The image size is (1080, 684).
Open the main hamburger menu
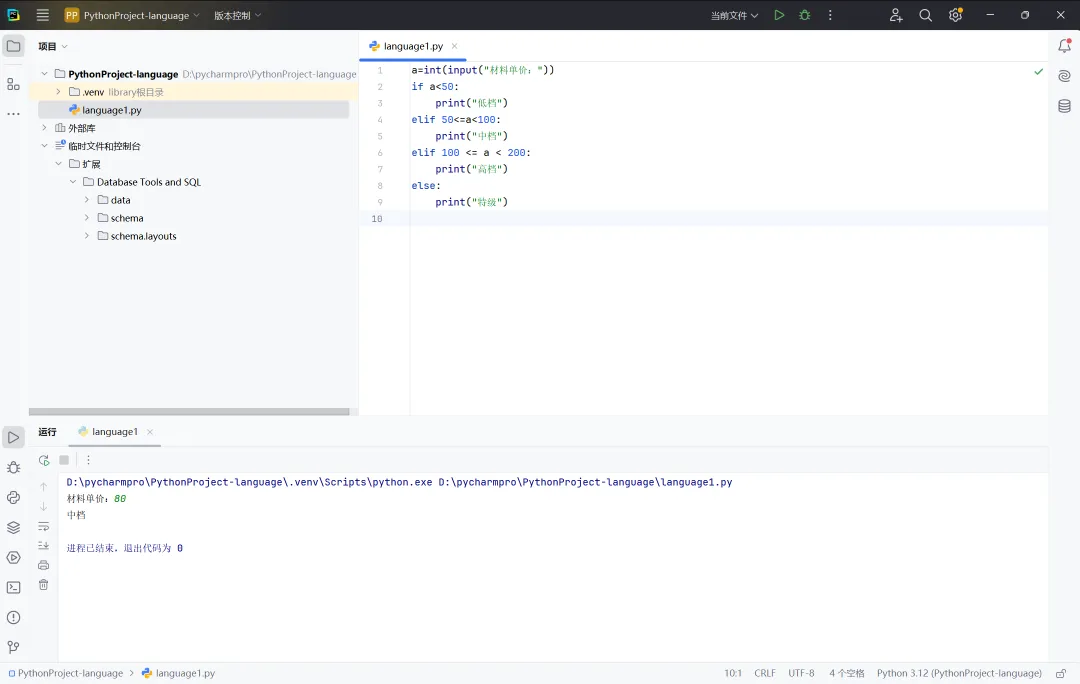(x=43, y=15)
